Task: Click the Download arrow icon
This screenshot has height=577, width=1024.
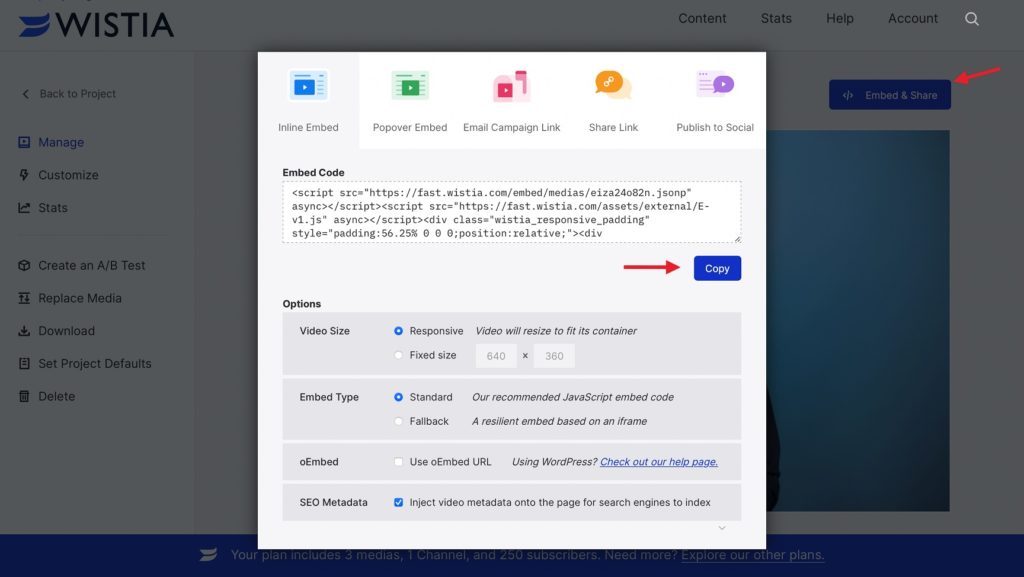Action: tap(24, 330)
